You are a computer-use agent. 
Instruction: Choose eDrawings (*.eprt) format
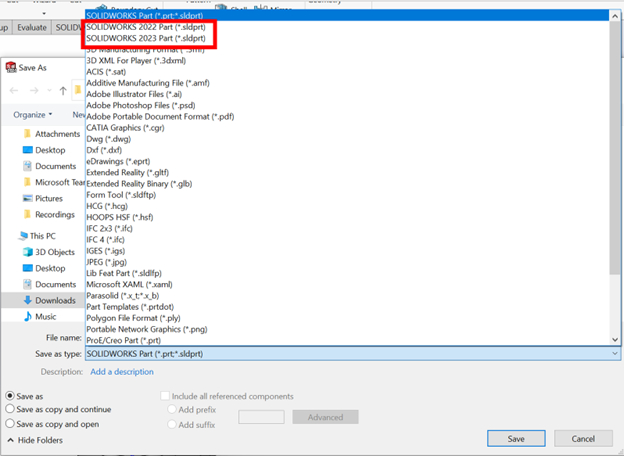tap(347, 161)
